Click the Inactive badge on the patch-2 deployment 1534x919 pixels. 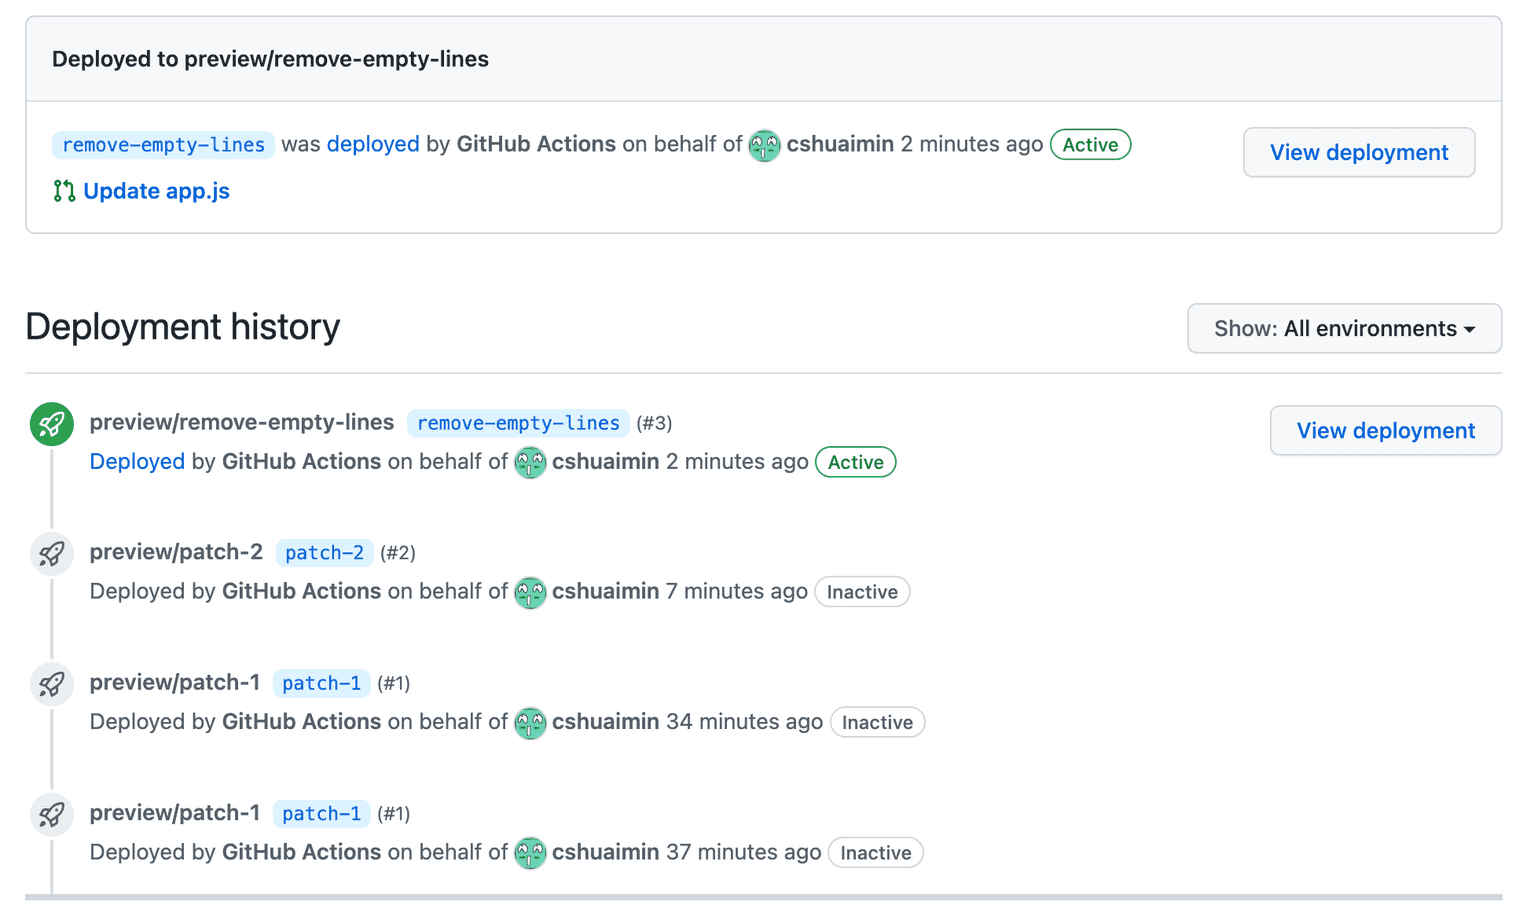pos(862,592)
